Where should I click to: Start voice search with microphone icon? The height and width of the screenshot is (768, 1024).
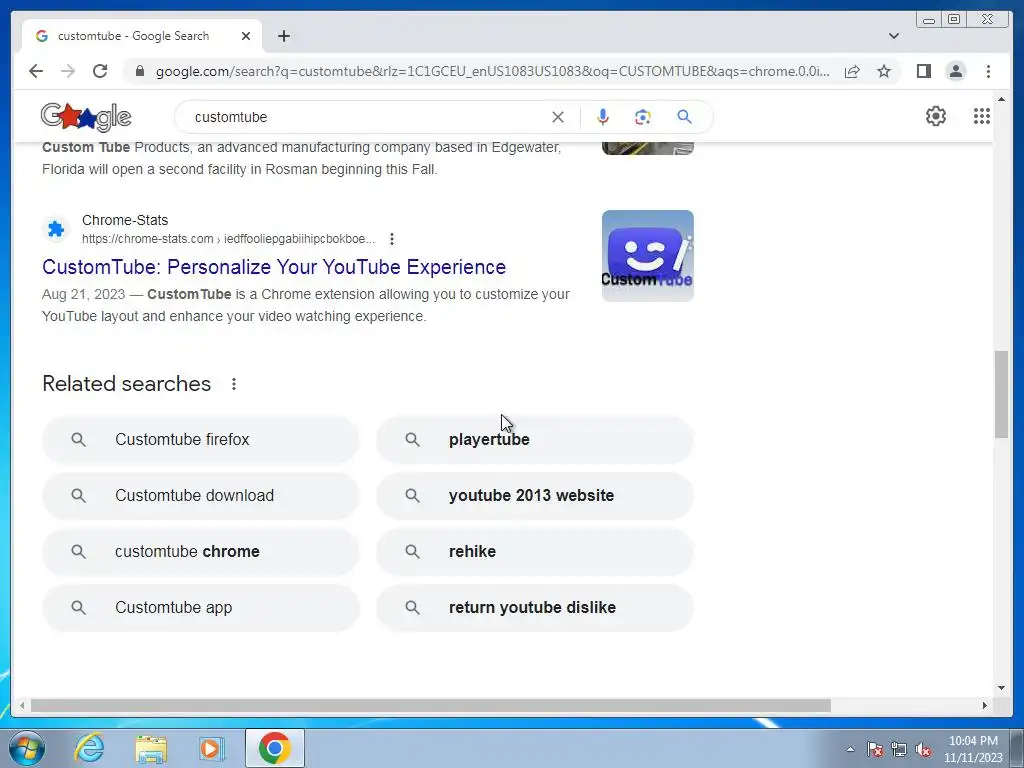tap(603, 117)
